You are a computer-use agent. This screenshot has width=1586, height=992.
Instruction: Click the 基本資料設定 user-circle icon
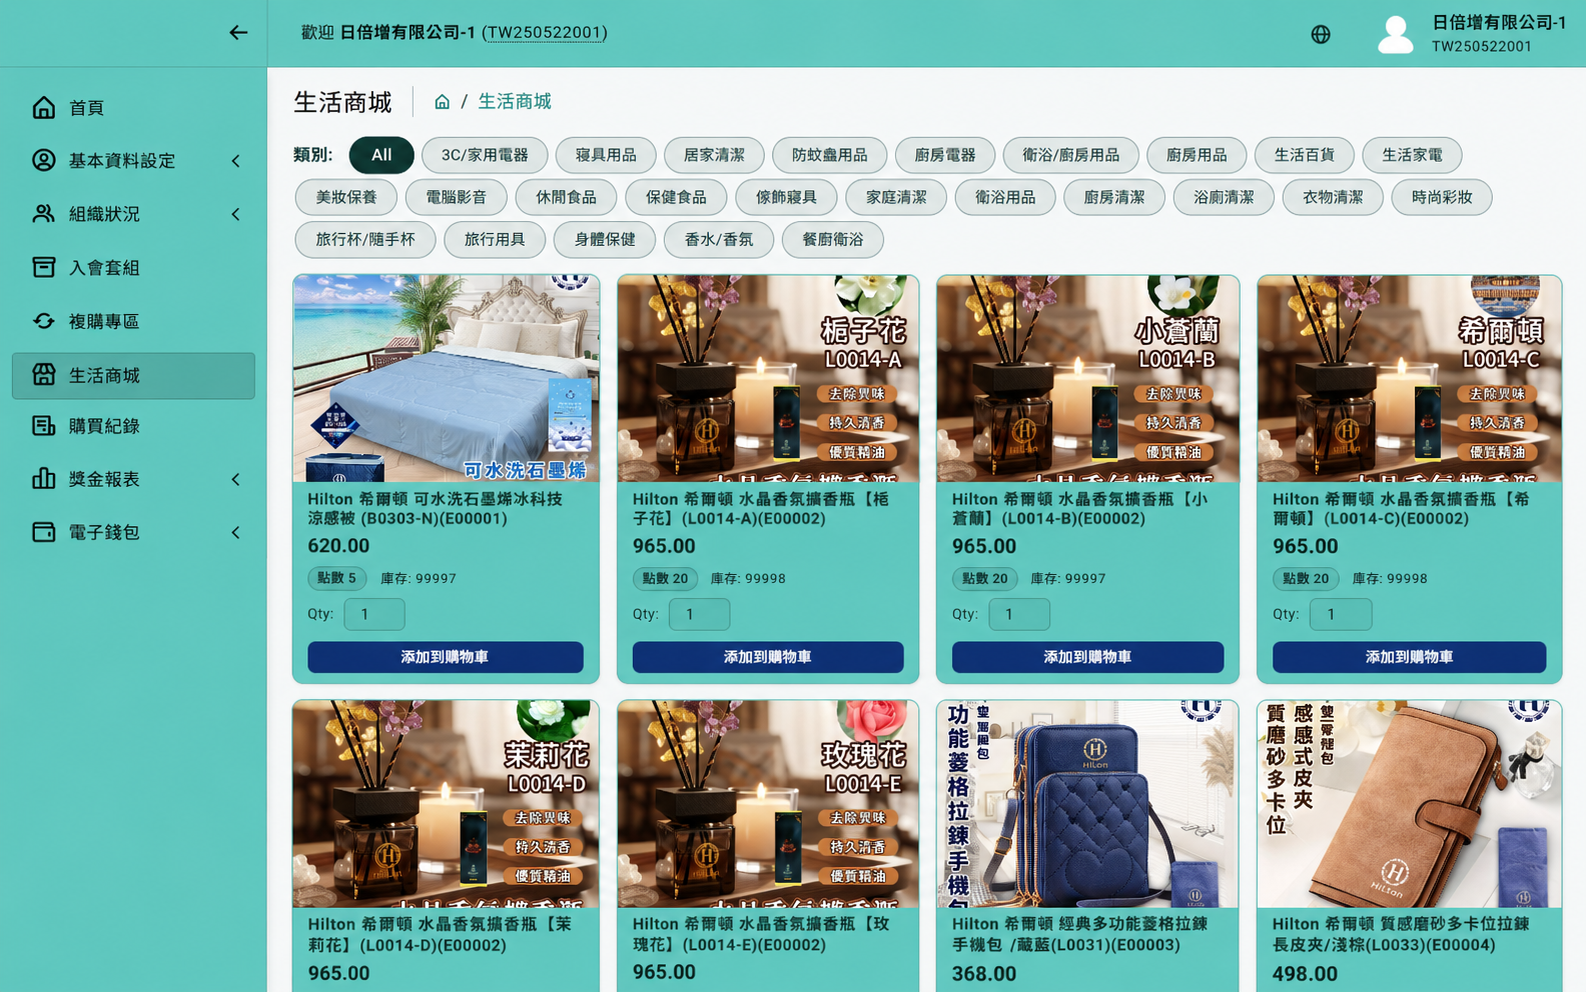[x=44, y=160]
